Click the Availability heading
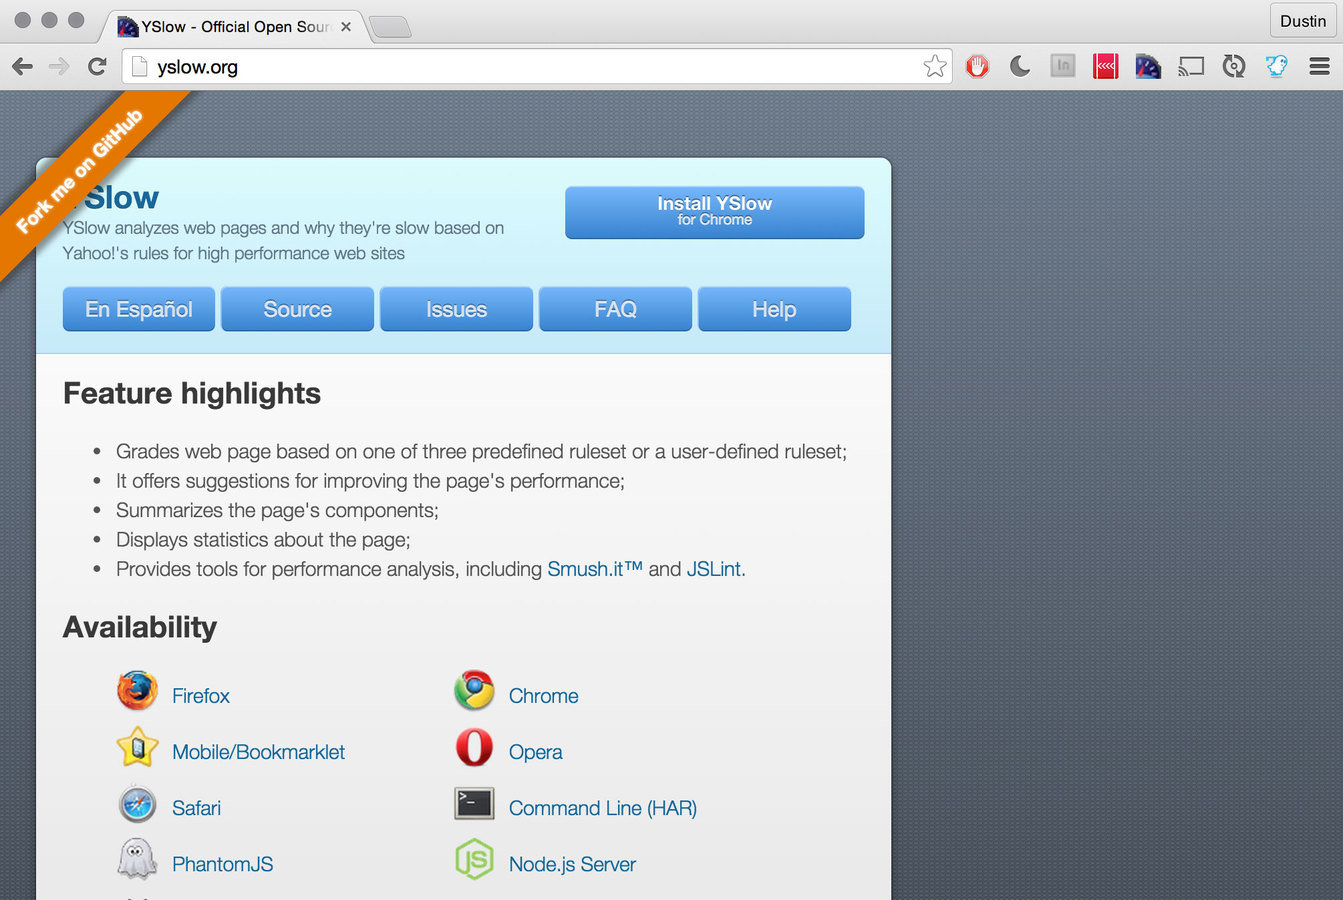The image size is (1343, 900). 140,627
